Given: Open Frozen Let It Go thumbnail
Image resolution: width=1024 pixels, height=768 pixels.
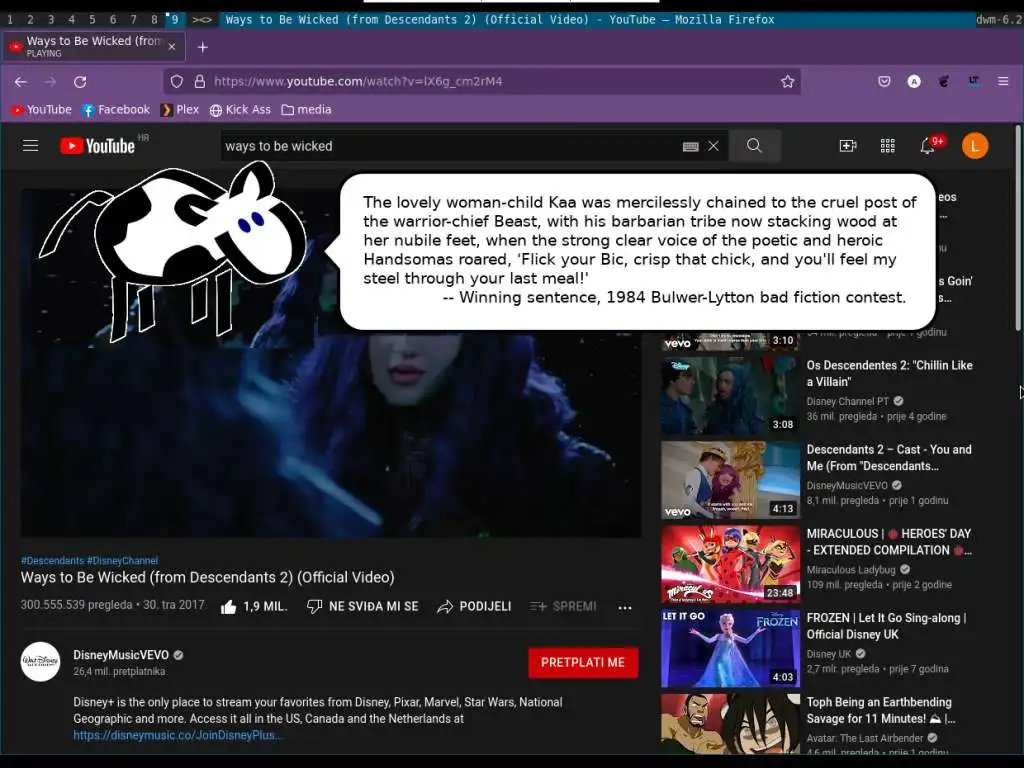Looking at the screenshot, I should coord(730,648).
